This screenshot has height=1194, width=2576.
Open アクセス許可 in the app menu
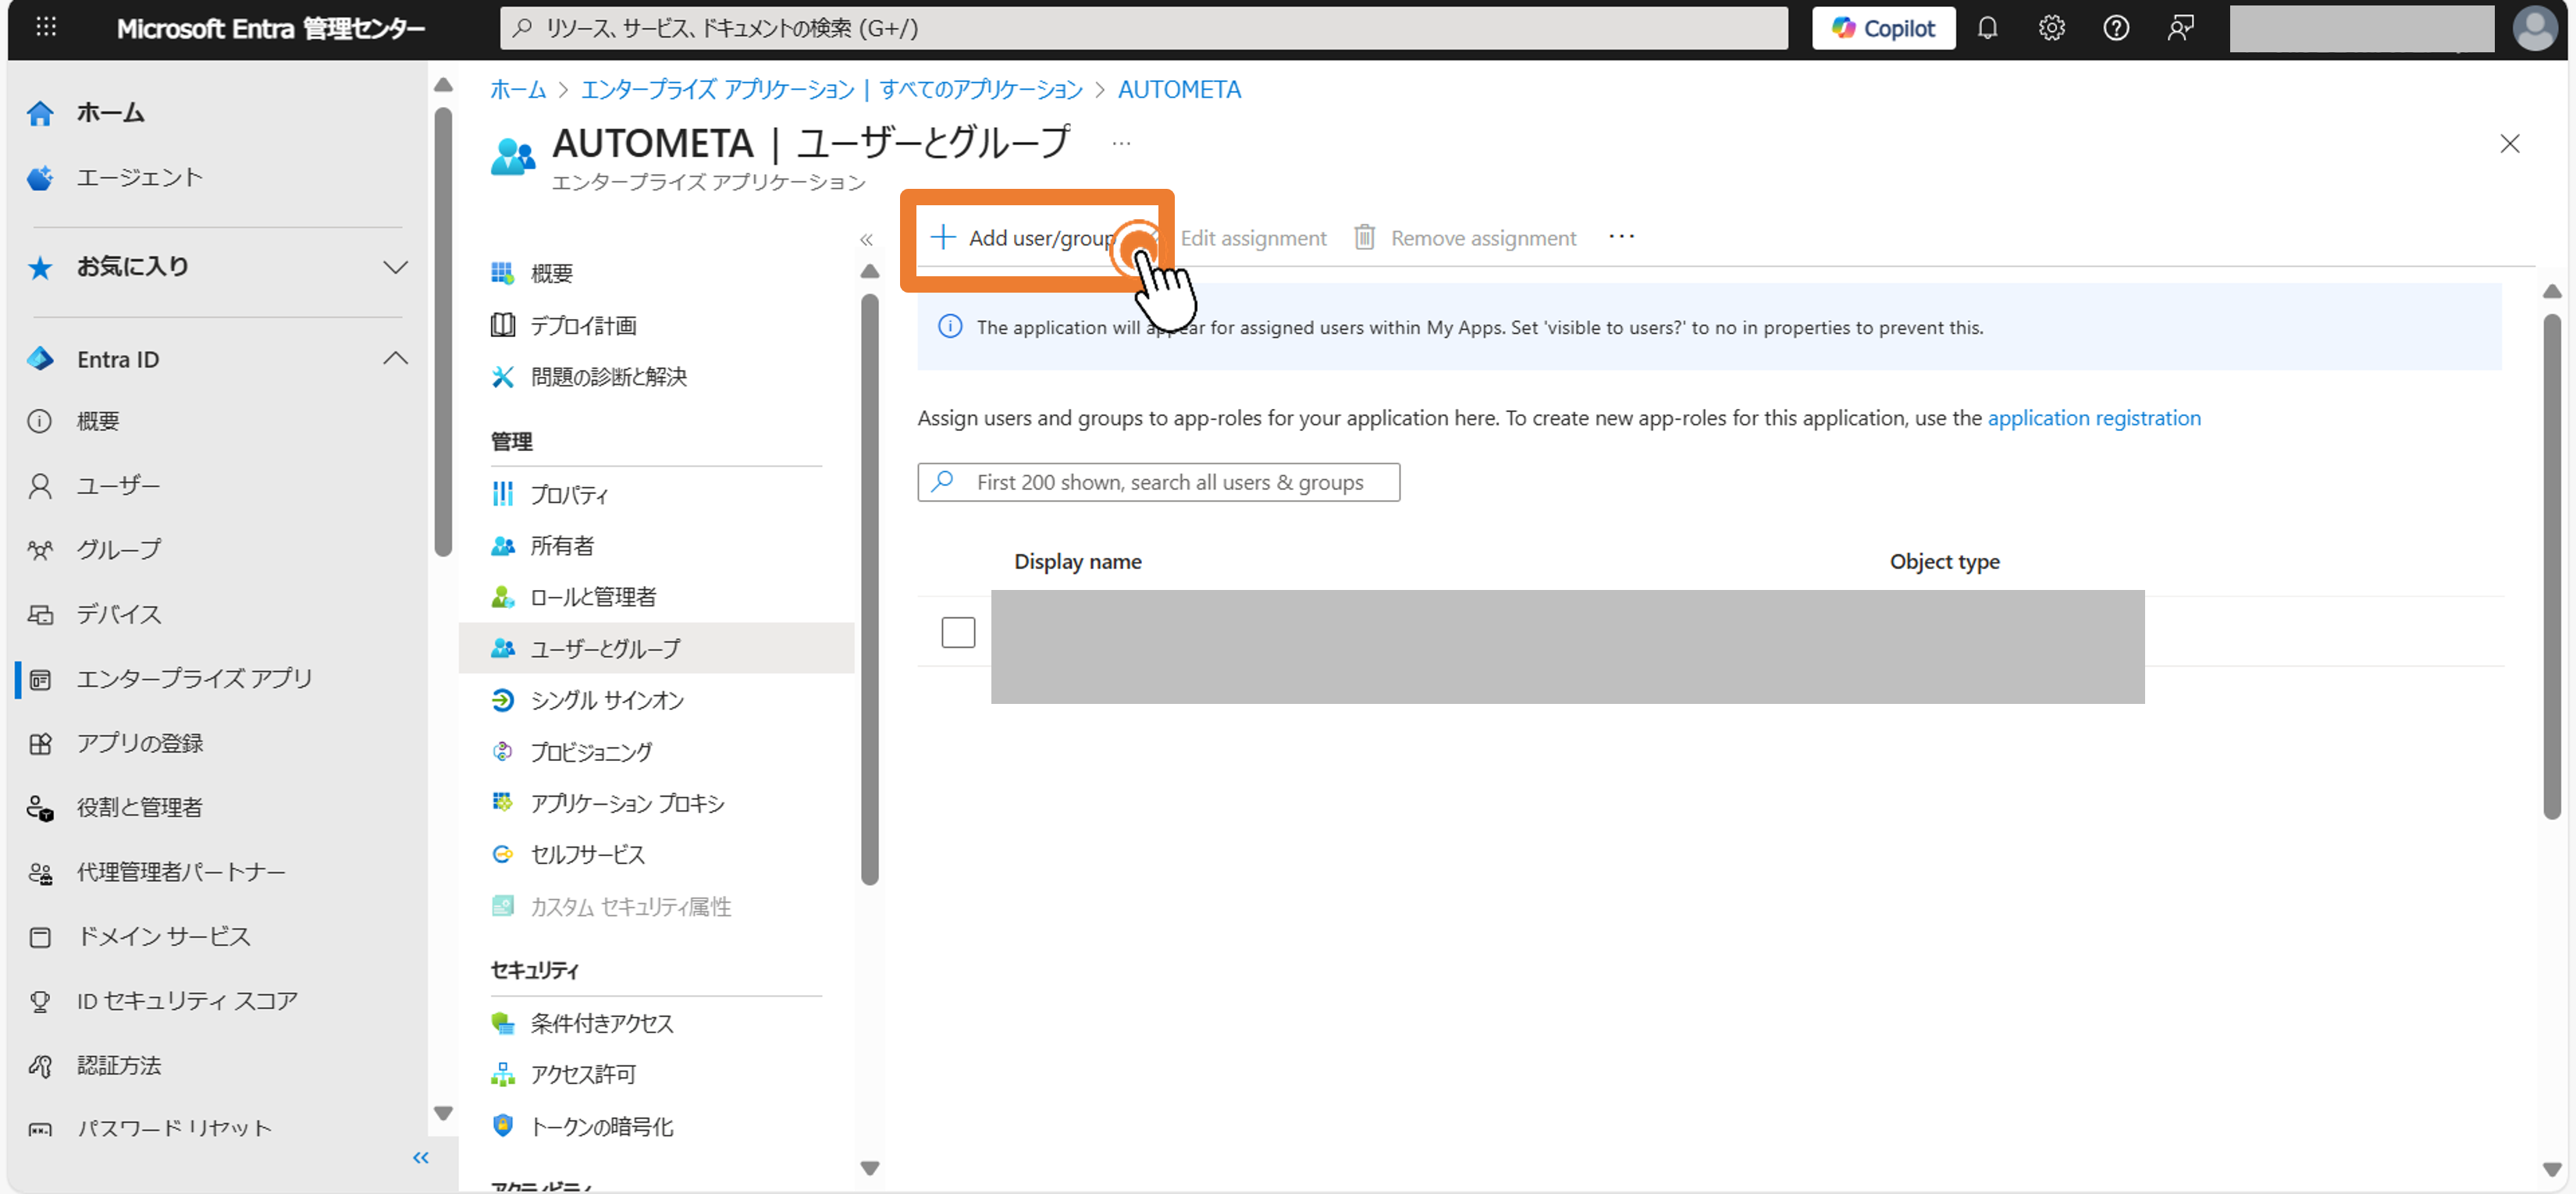[x=582, y=1075]
